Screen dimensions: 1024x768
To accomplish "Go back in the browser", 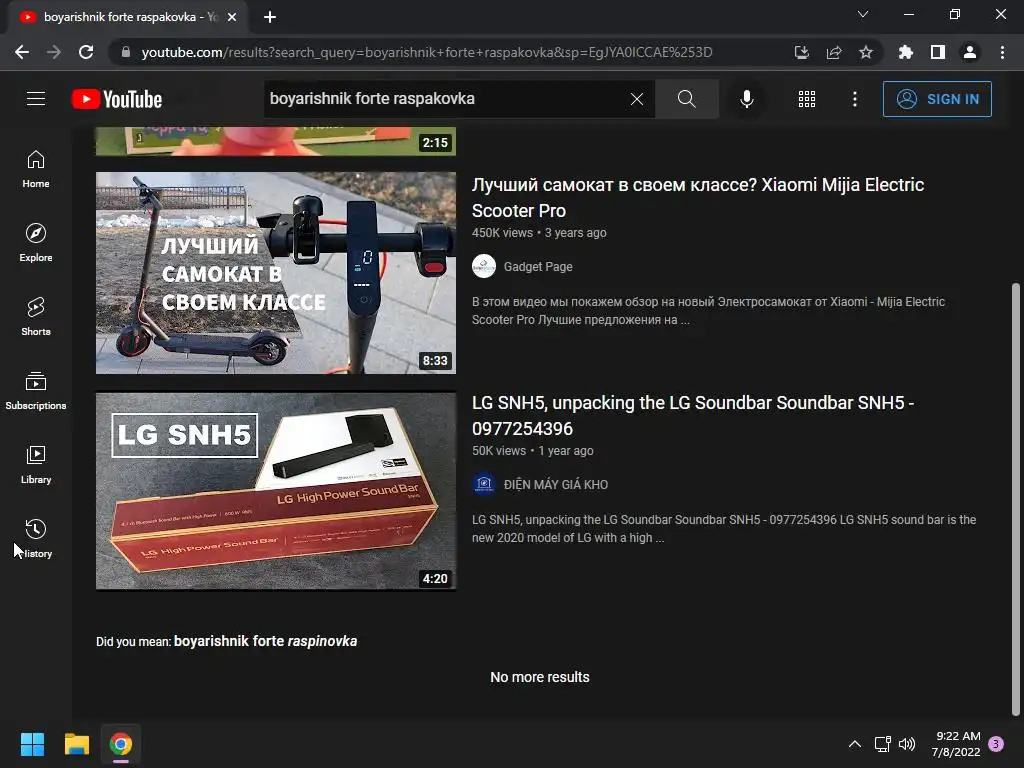I will coord(22,52).
